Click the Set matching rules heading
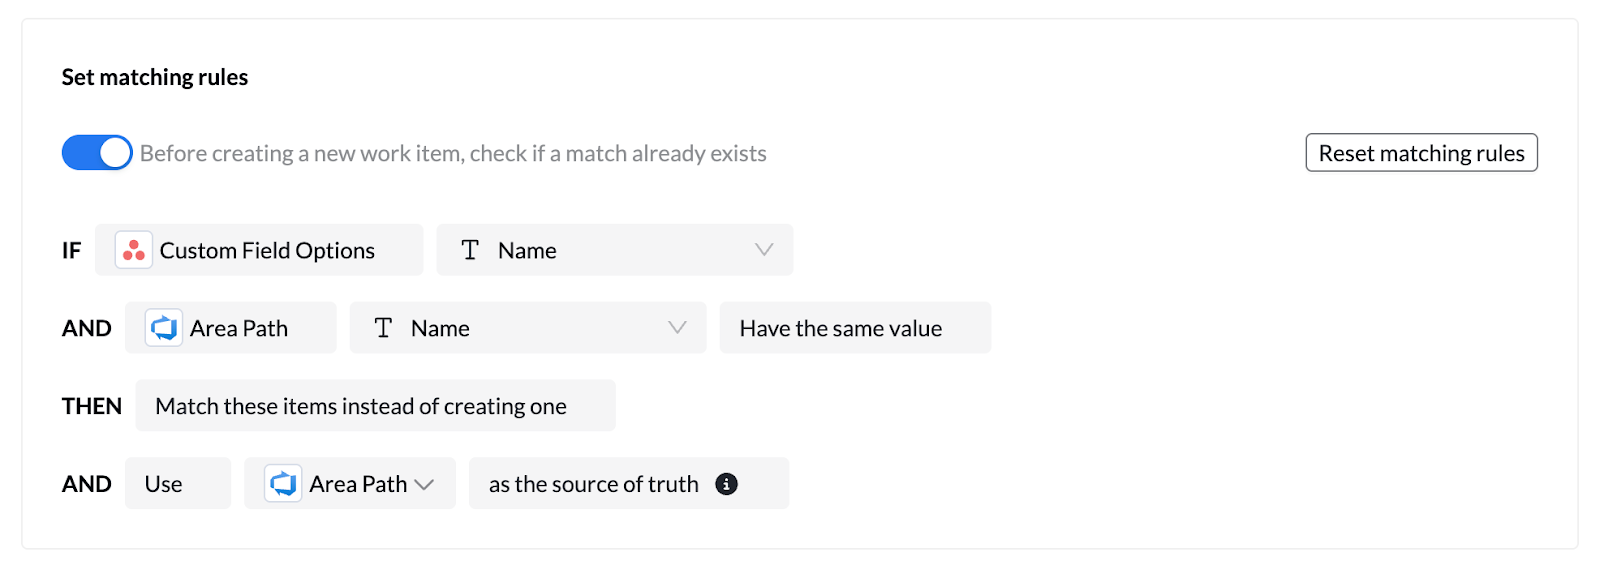Screen dimensions: 1600x561 [155, 77]
